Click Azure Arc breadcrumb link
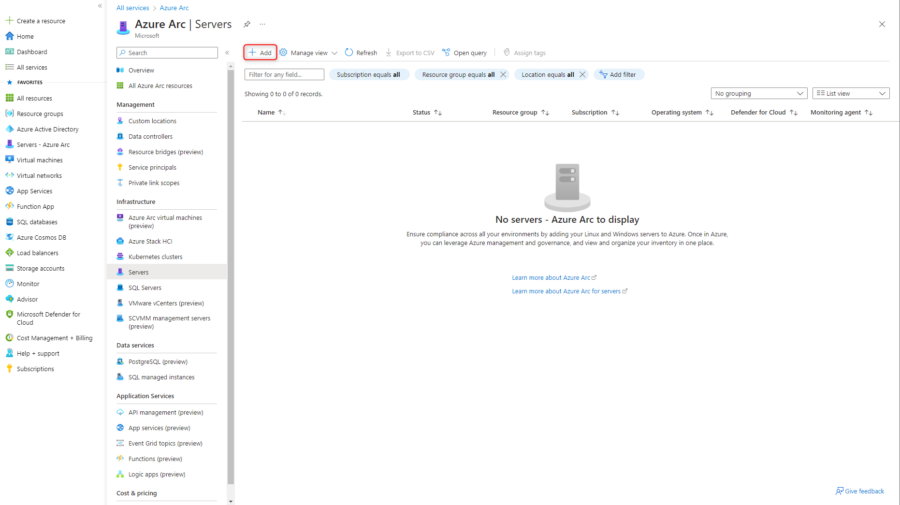This screenshot has height=505, width=900. [174, 8]
